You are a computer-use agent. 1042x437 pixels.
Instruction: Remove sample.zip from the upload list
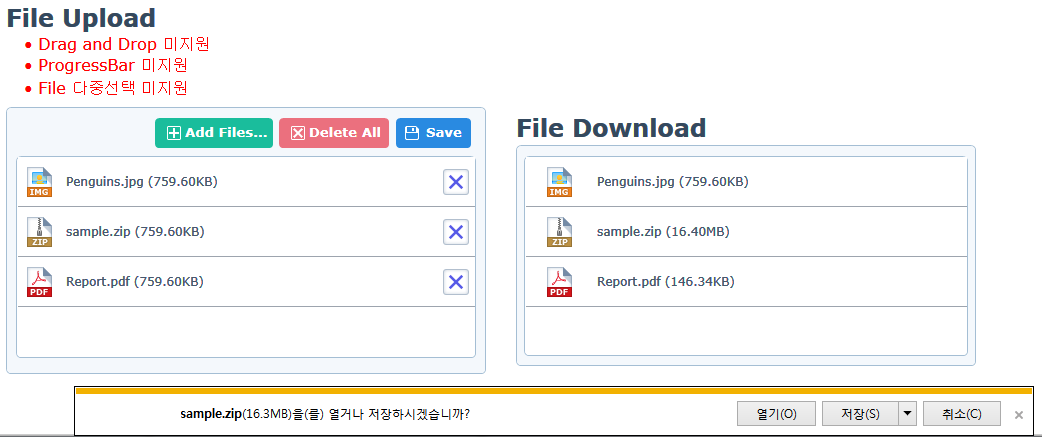click(456, 232)
